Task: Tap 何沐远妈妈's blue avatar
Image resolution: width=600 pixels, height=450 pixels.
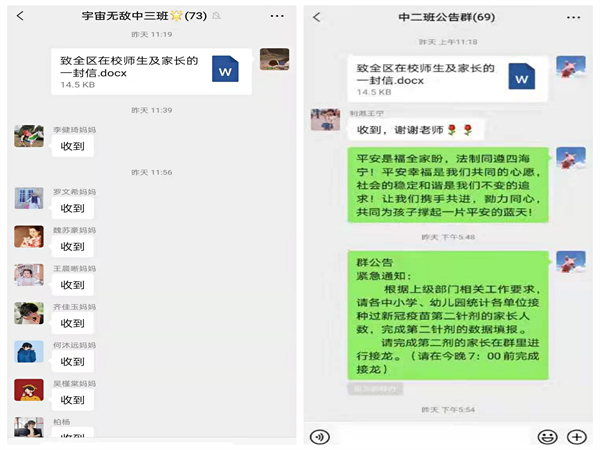Action: pos(29,352)
